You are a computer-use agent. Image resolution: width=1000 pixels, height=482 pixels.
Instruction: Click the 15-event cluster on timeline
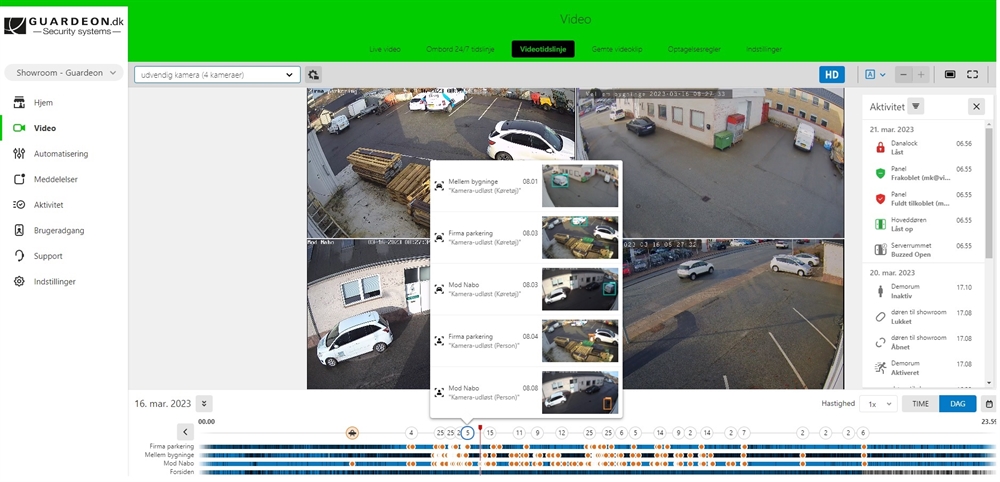(x=490, y=433)
